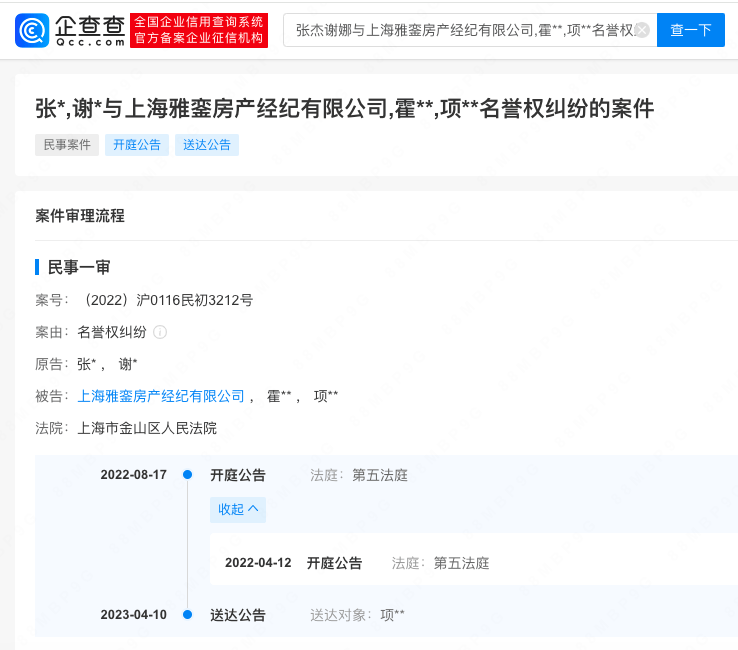
Task: Collapse the hearing list via 收起
Action: coord(238,509)
